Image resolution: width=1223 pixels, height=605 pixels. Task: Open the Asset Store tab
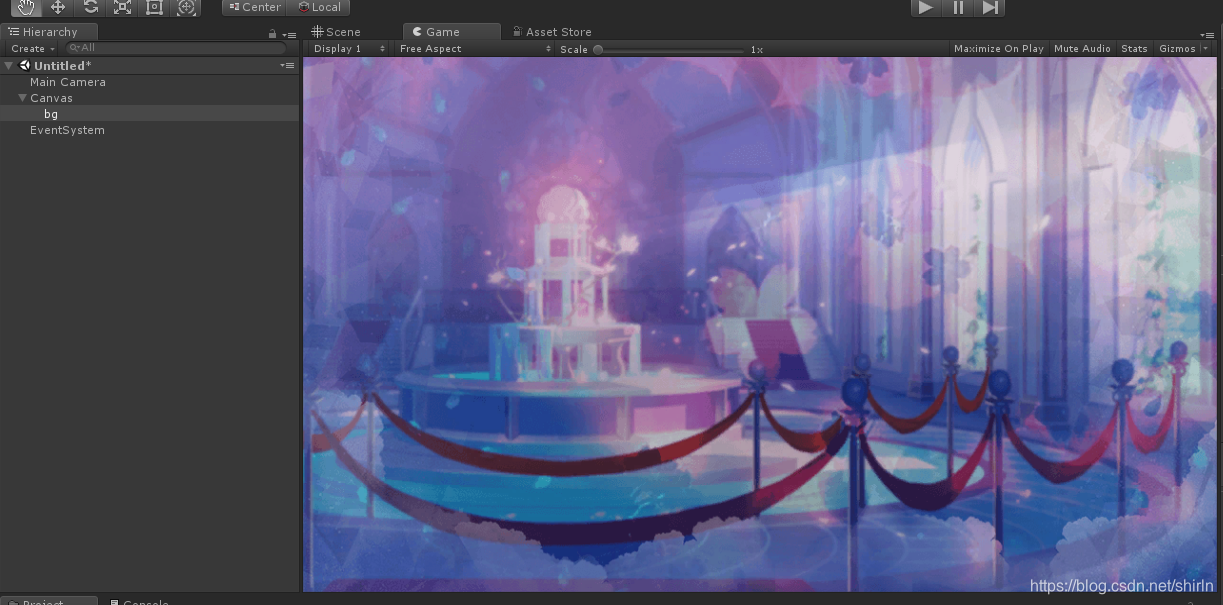pos(551,32)
